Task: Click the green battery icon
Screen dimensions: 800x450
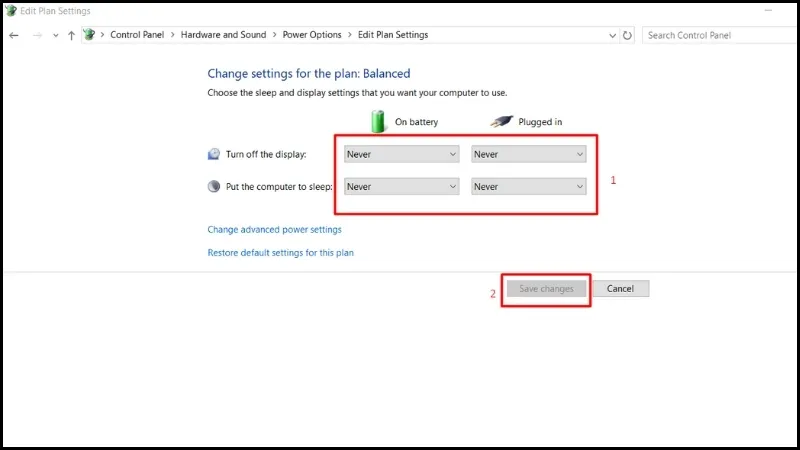Action: [x=378, y=121]
